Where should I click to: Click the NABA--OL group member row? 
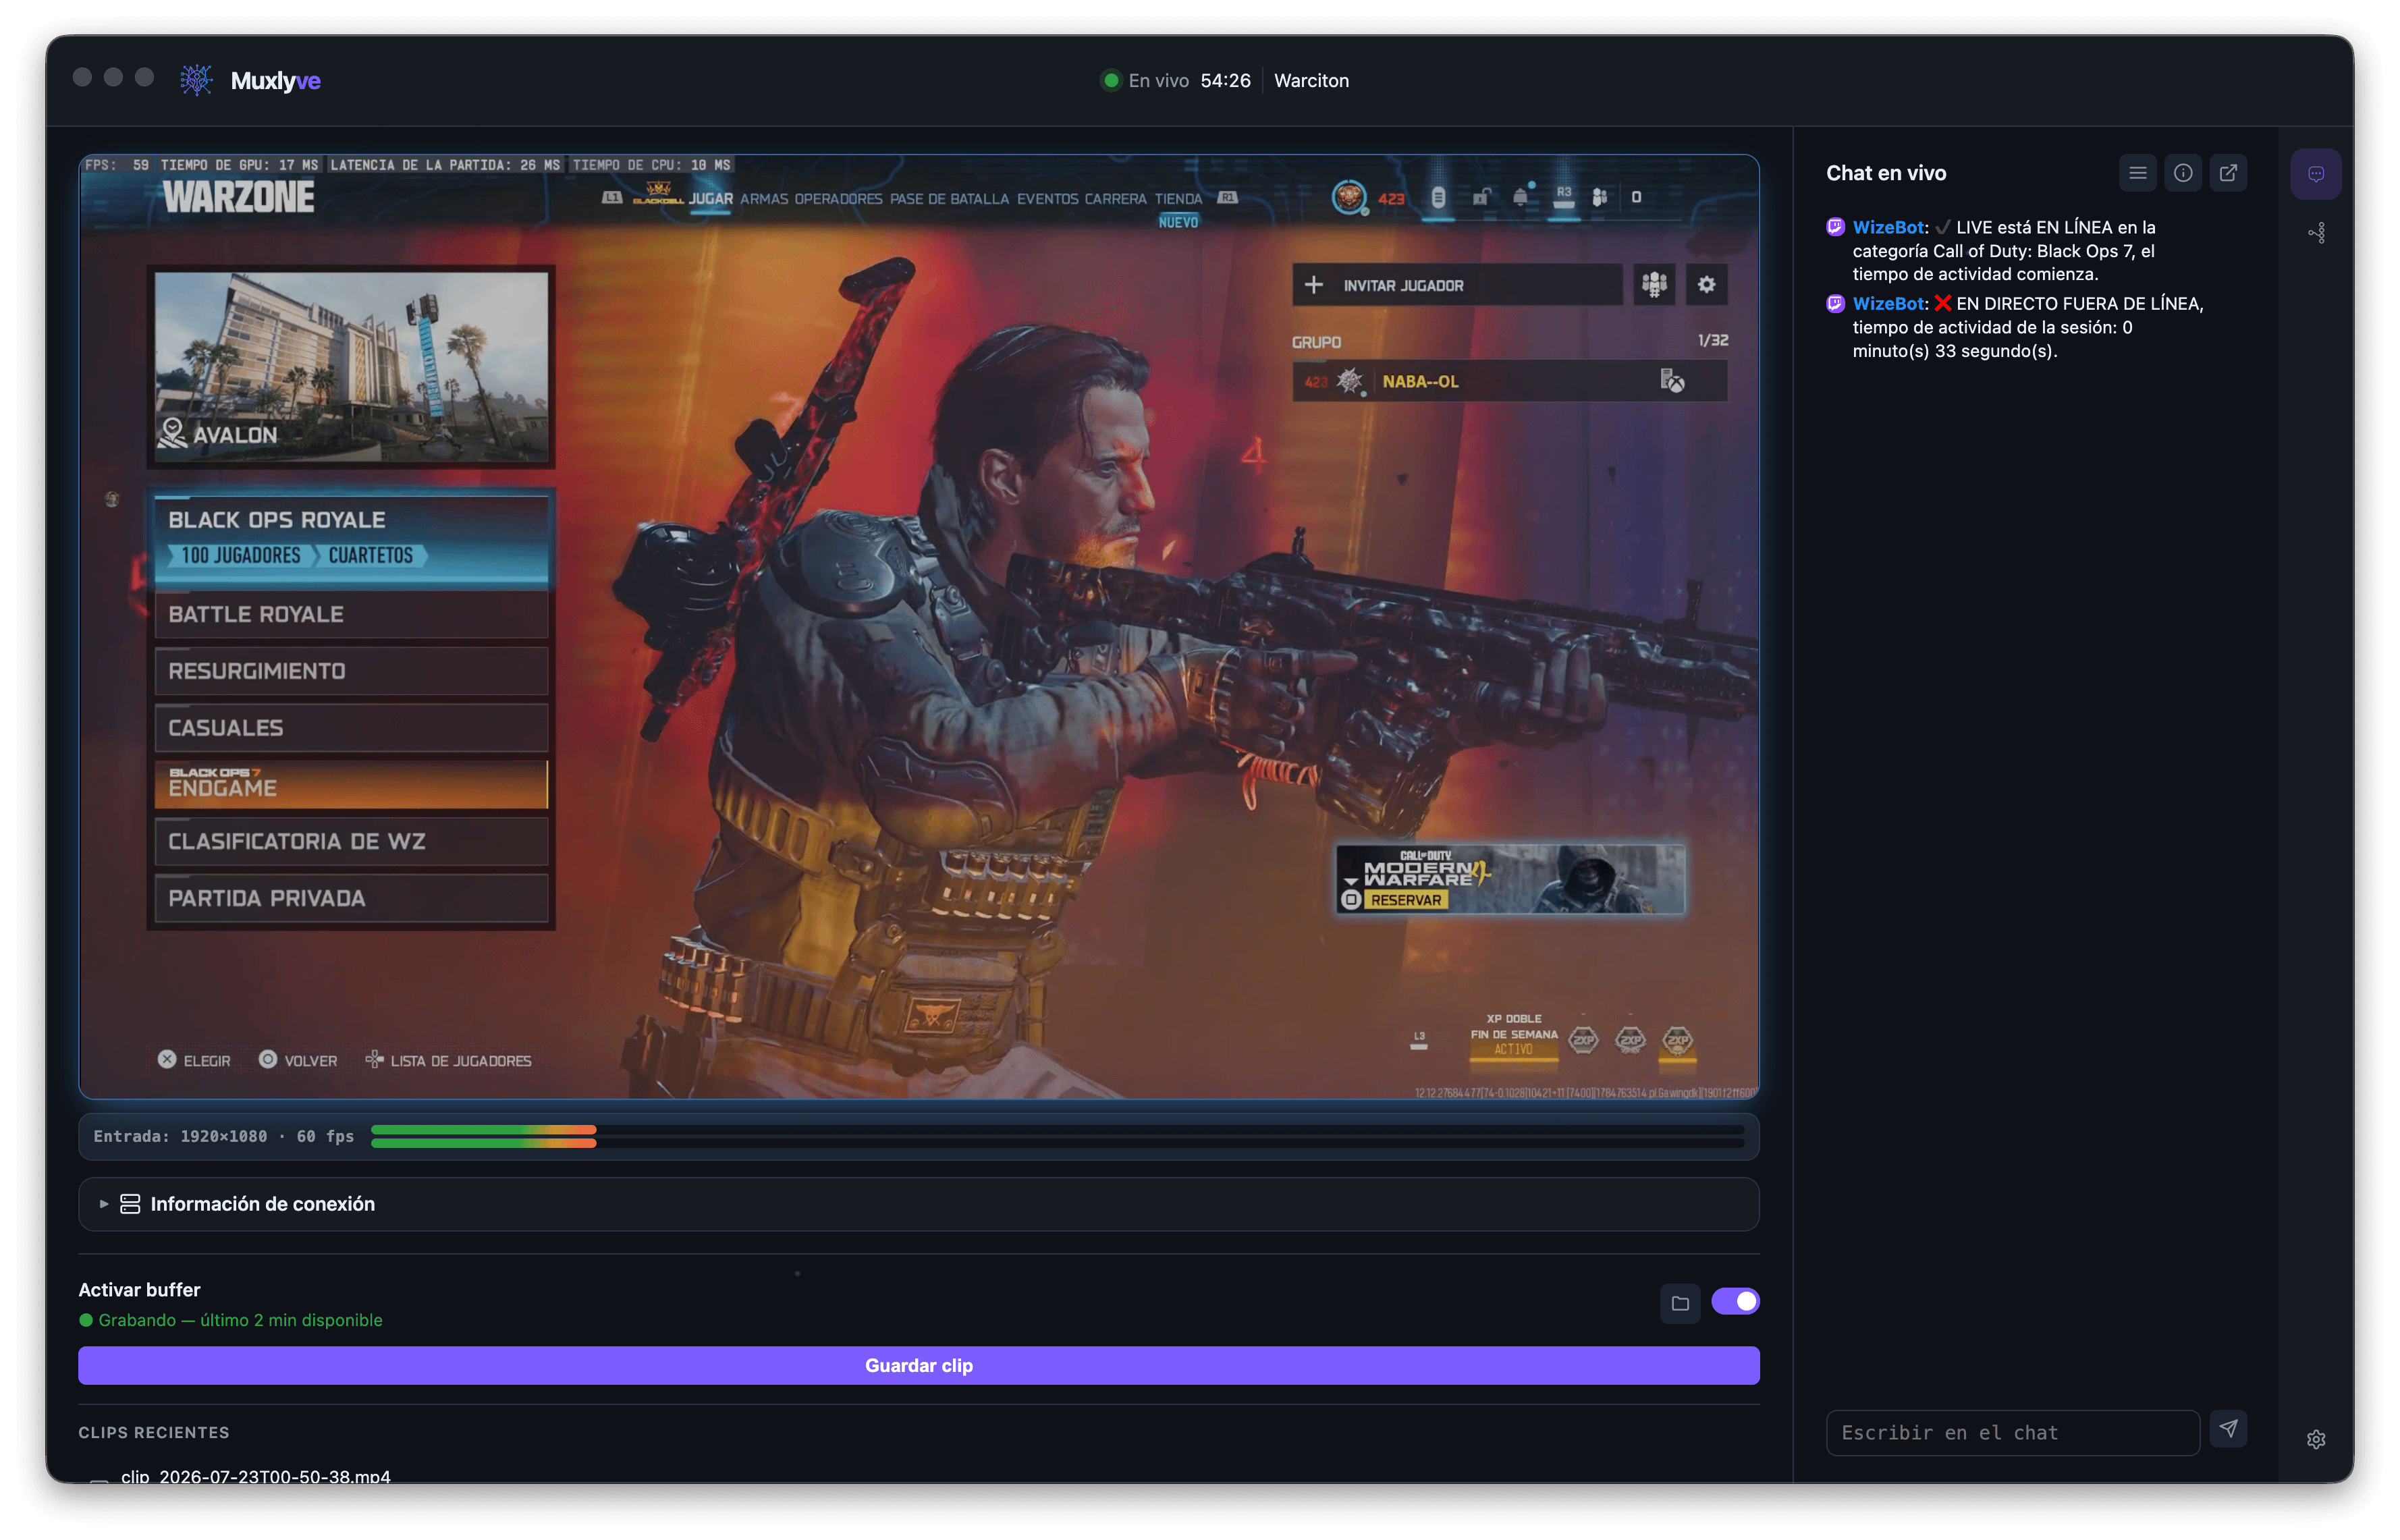(x=1509, y=381)
